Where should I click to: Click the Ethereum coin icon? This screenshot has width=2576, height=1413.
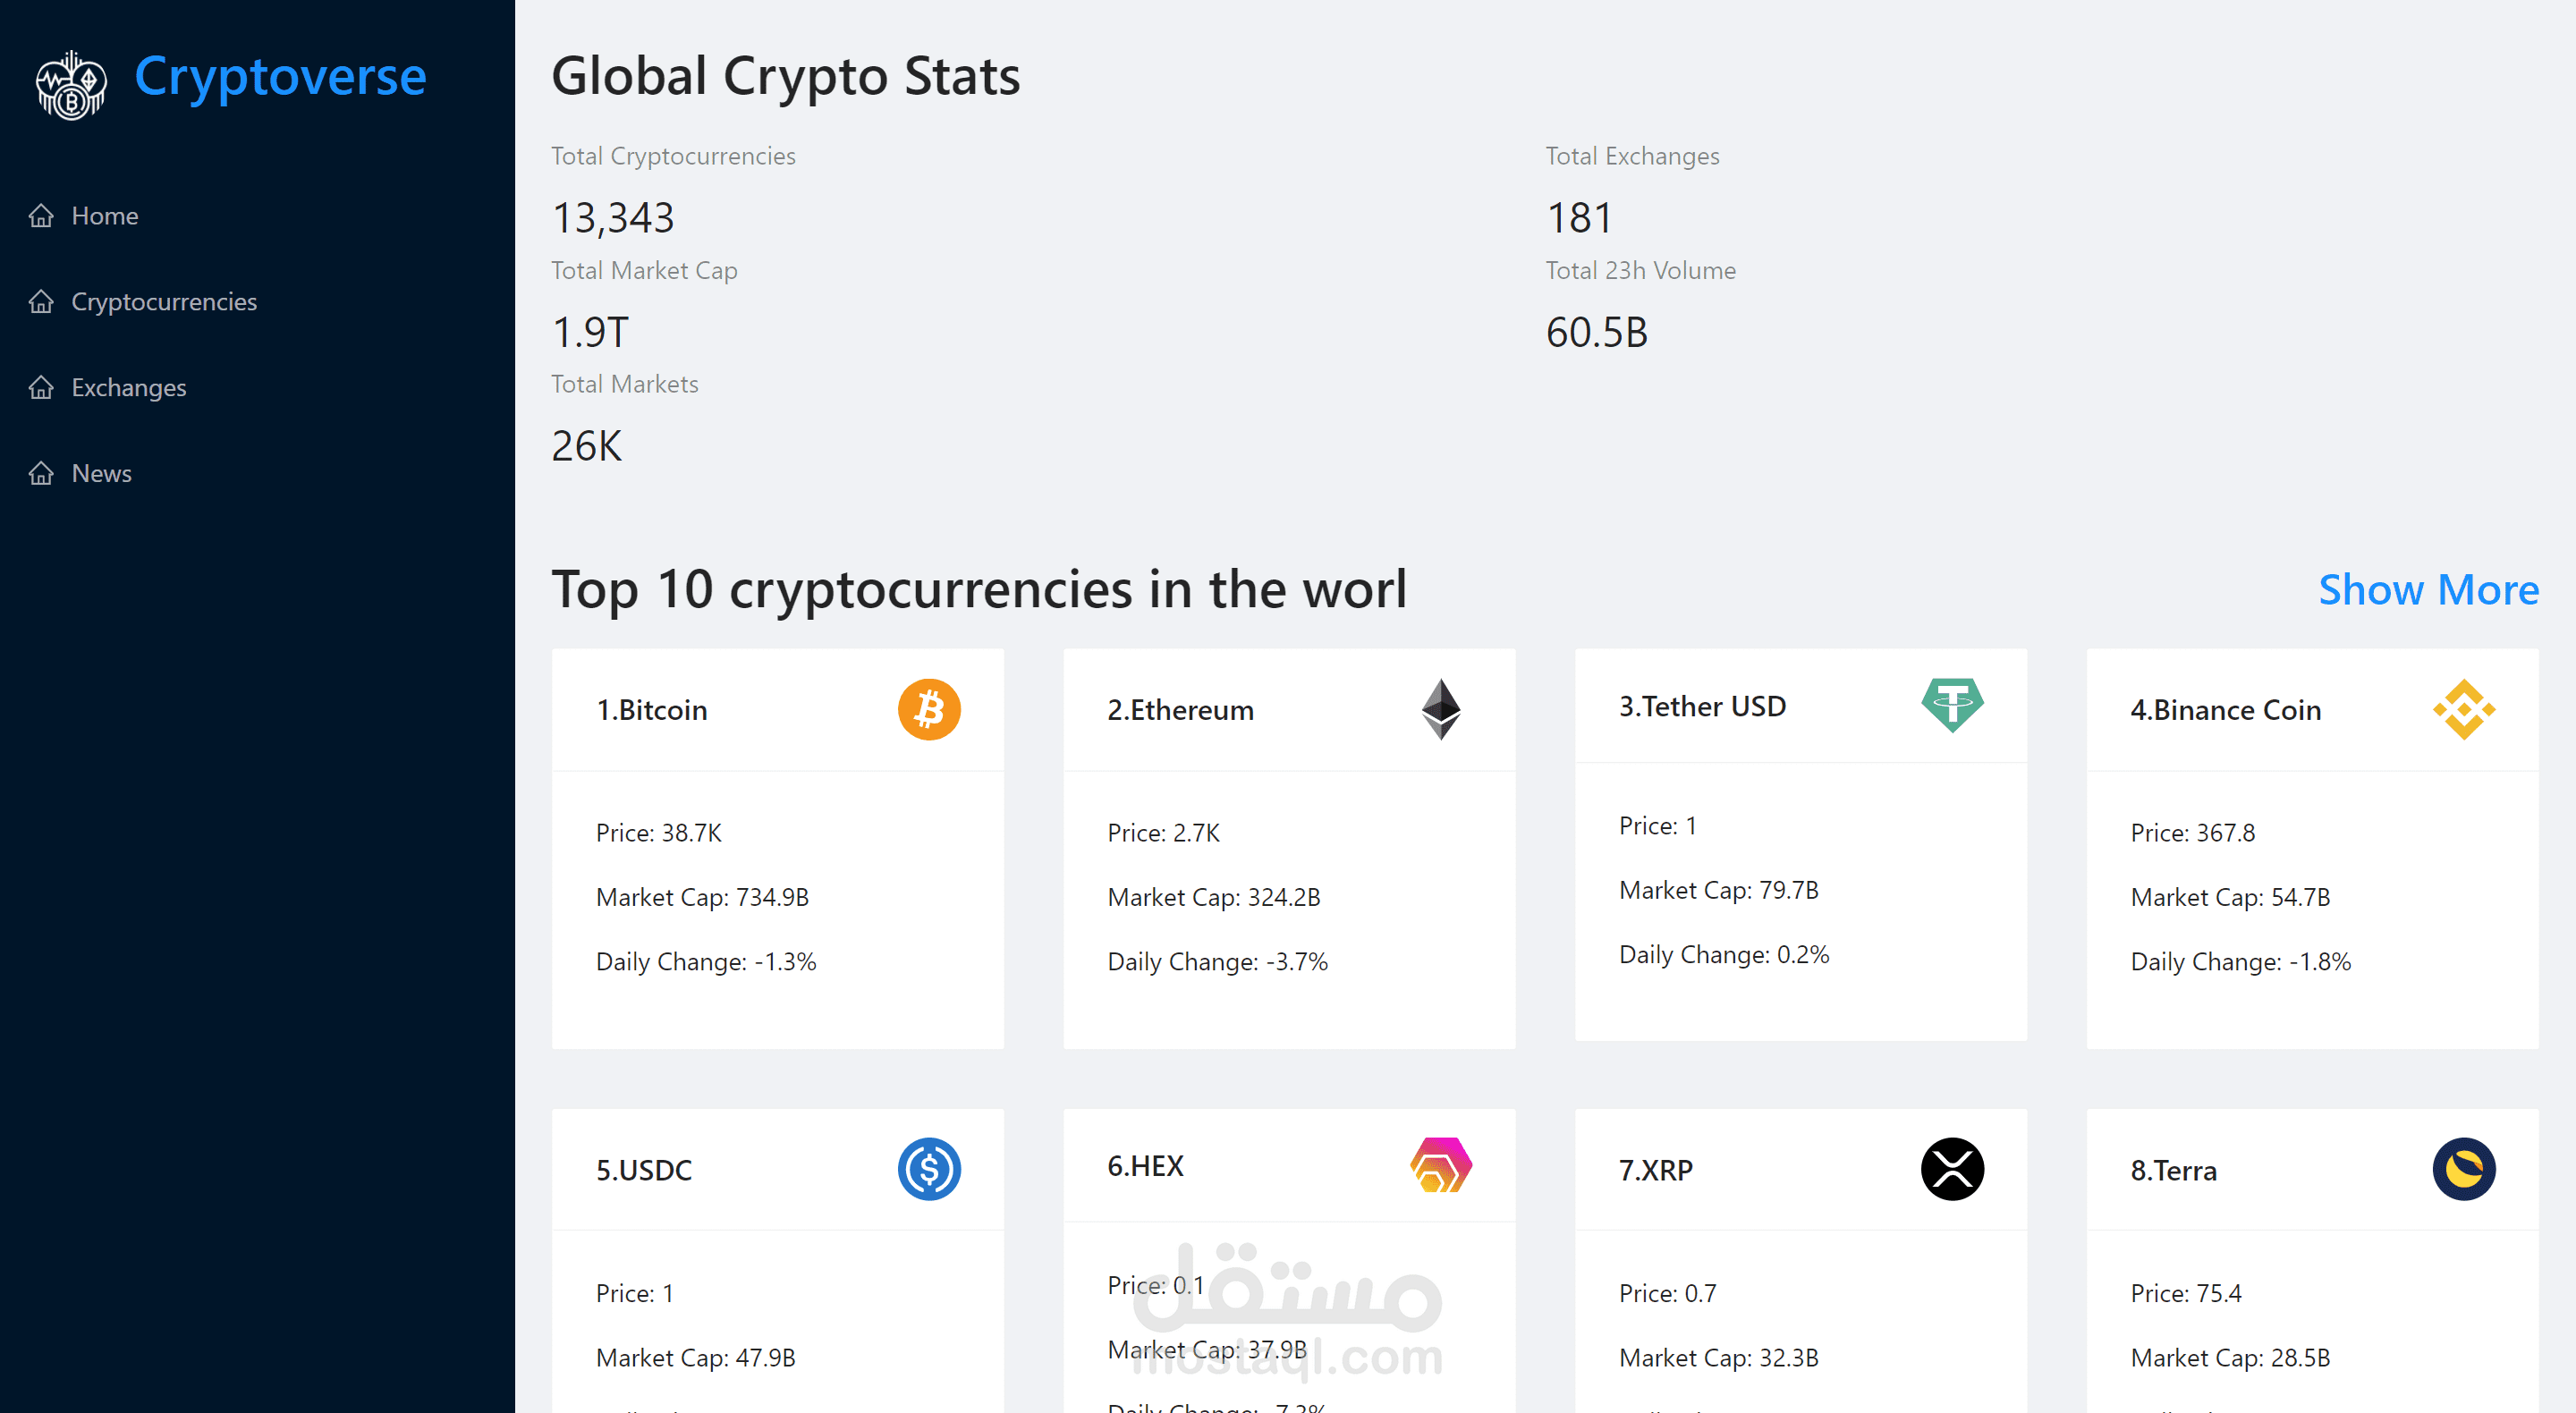click(x=1441, y=709)
